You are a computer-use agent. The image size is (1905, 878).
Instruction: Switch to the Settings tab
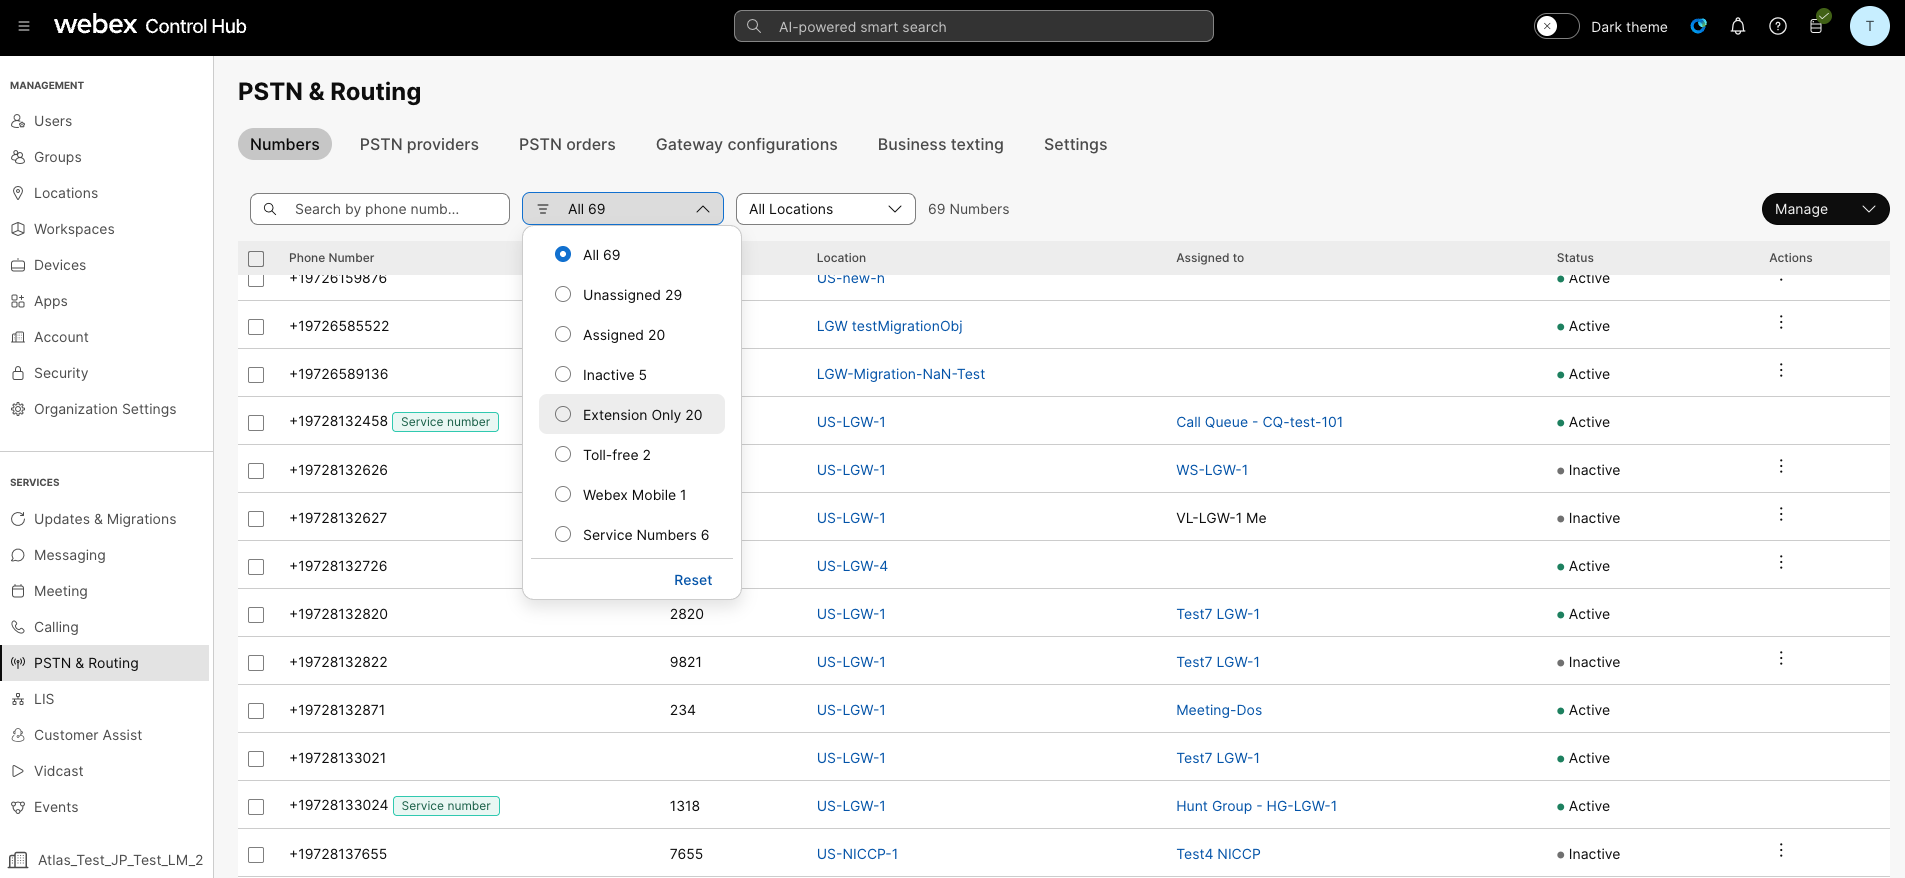(x=1075, y=144)
